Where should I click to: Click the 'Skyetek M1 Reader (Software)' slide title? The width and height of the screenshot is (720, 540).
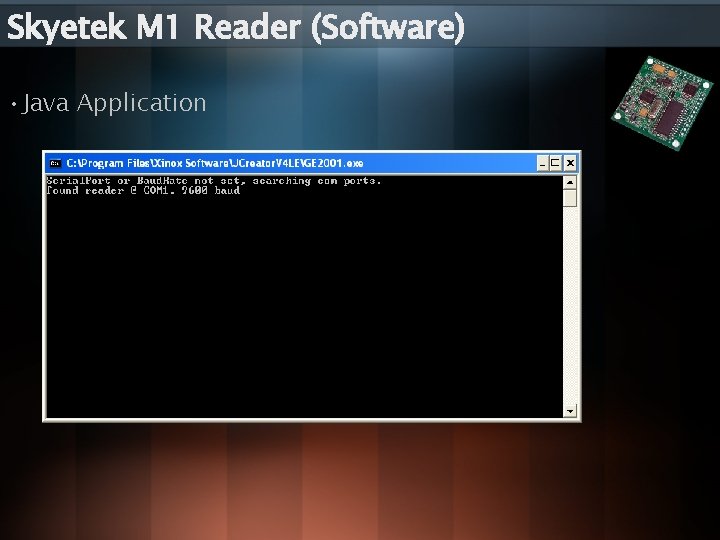pyautogui.click(x=236, y=28)
